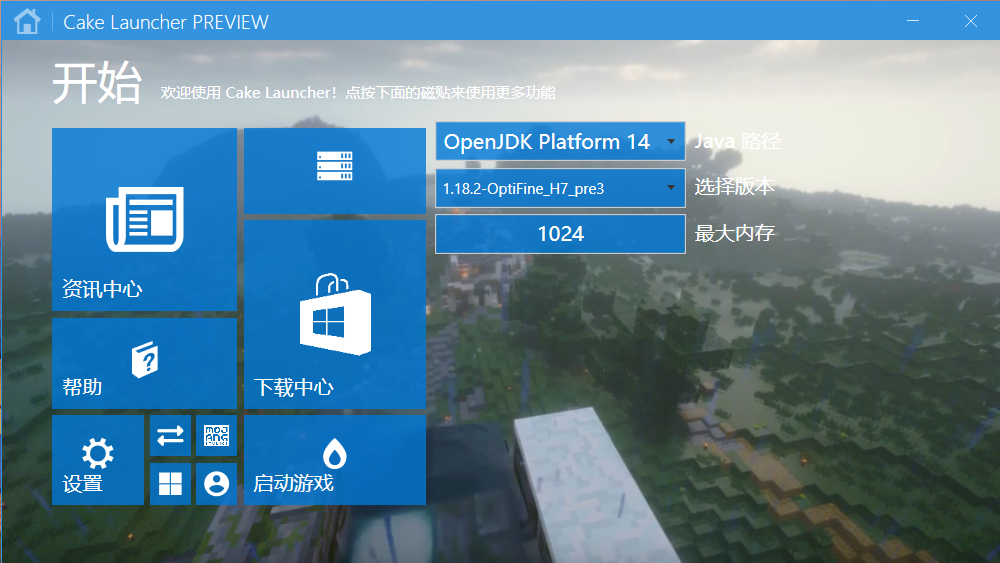
Task: Click the 'Cake Launcher PREVIEW' title text
Action: [x=166, y=22]
